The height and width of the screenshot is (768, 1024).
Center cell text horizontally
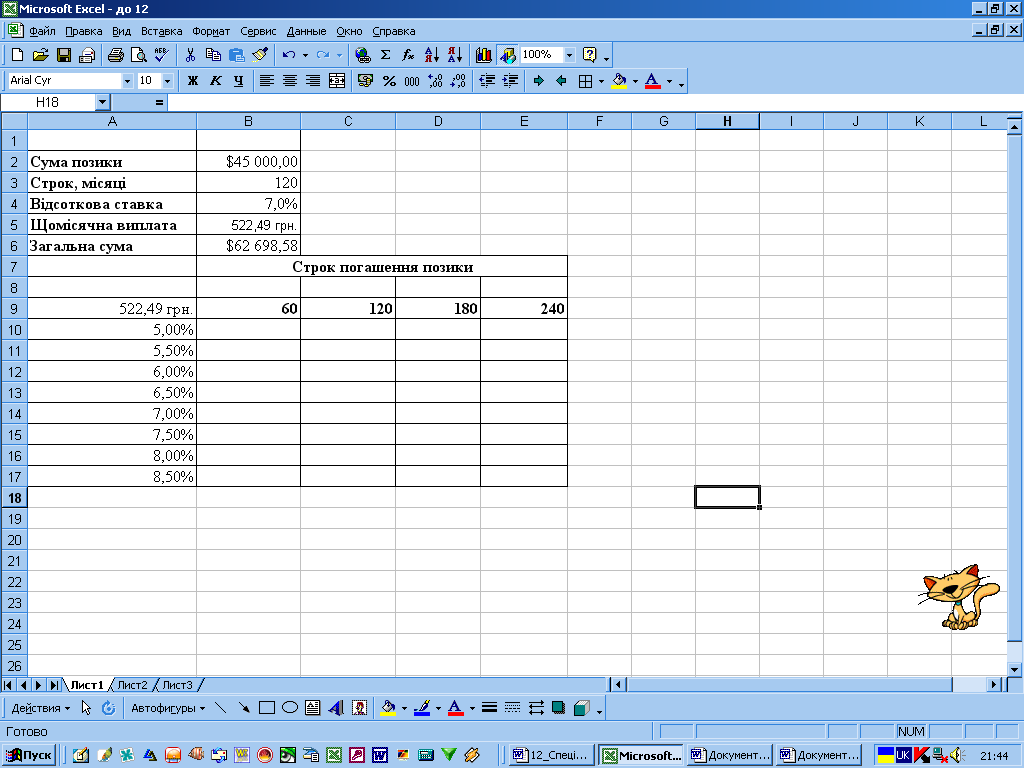290,81
